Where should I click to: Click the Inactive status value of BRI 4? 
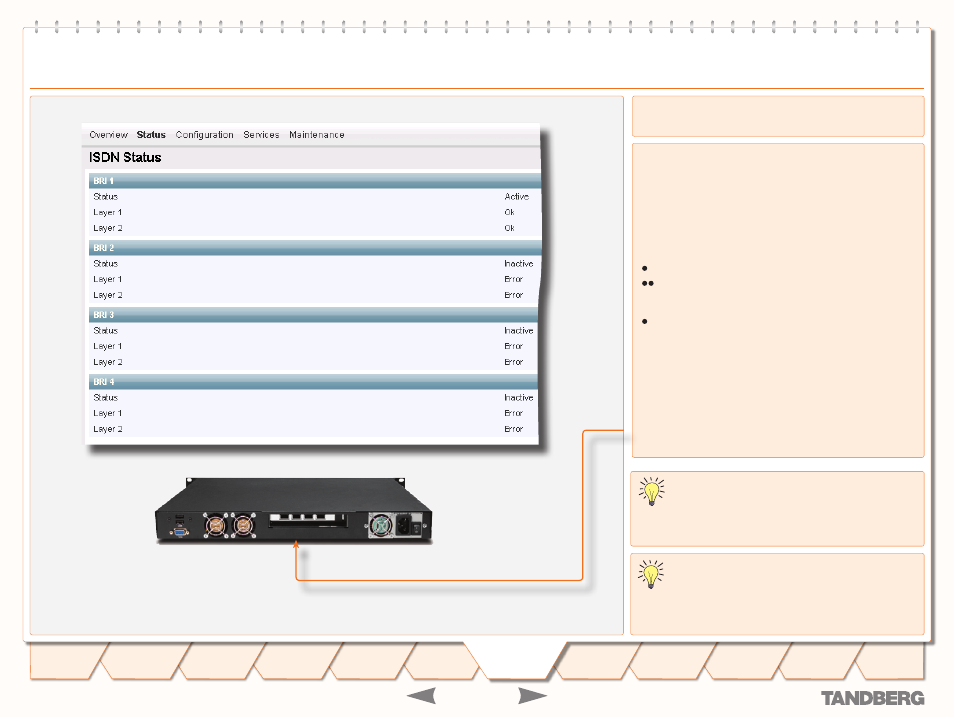(x=518, y=397)
